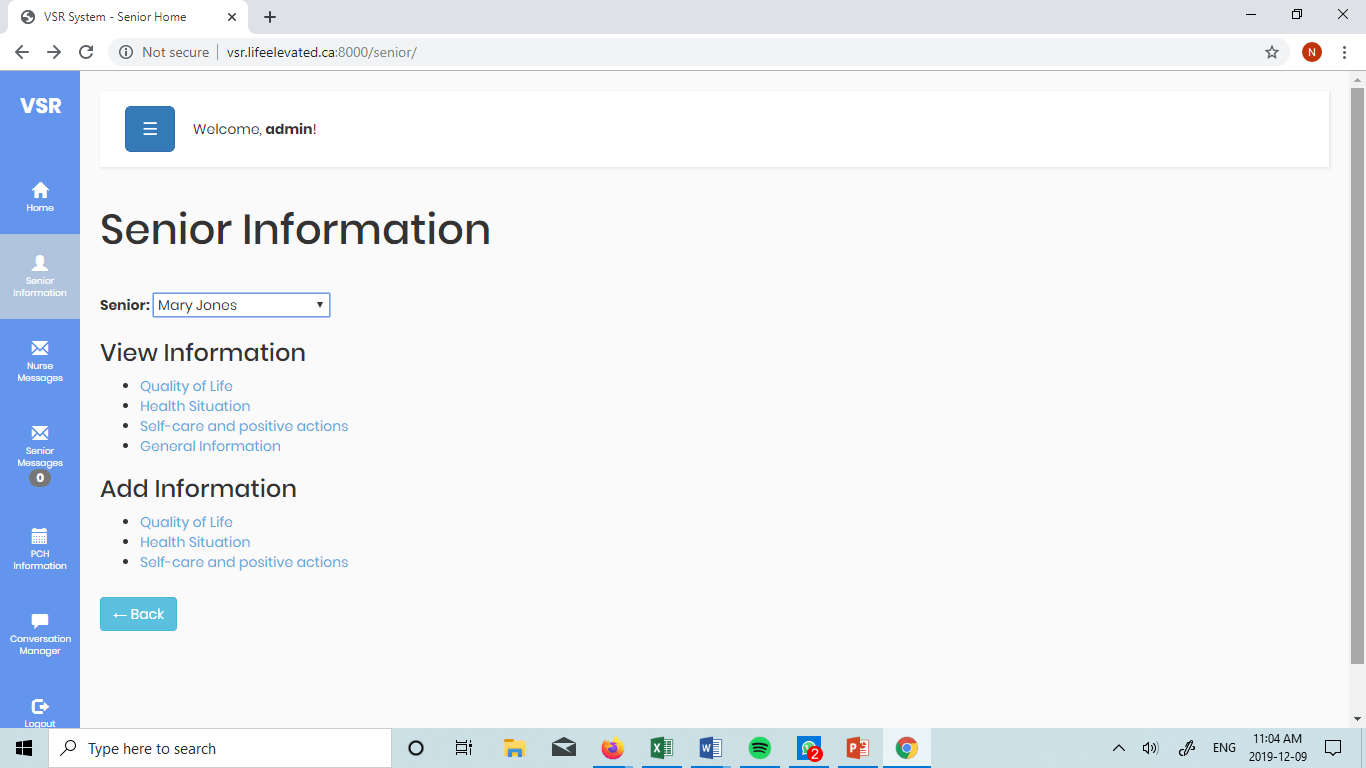Bookmark page with star icon

[x=1272, y=52]
